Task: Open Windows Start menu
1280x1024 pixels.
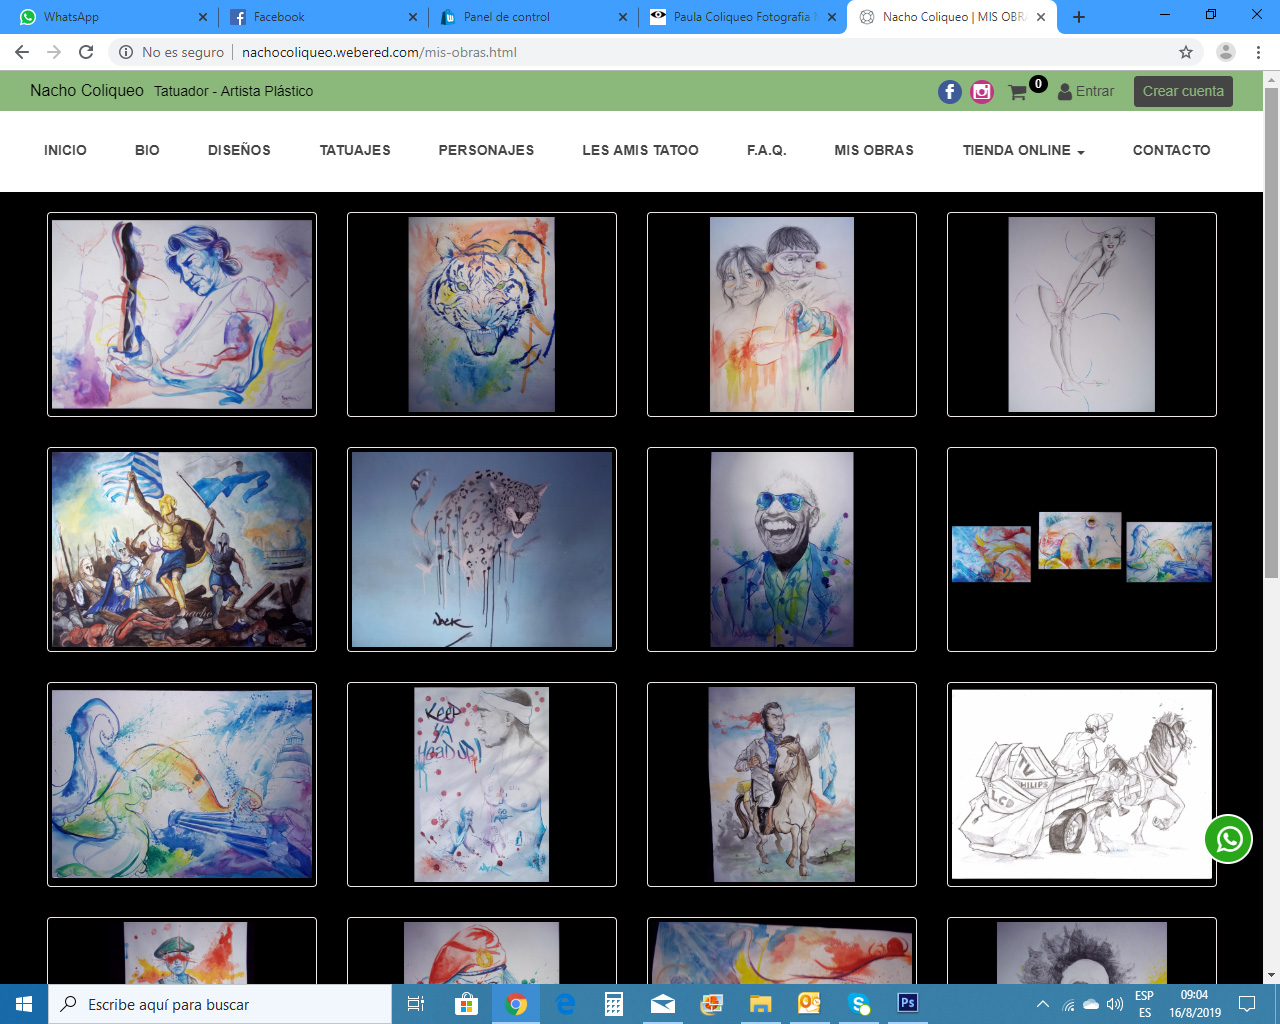Action: (24, 1004)
